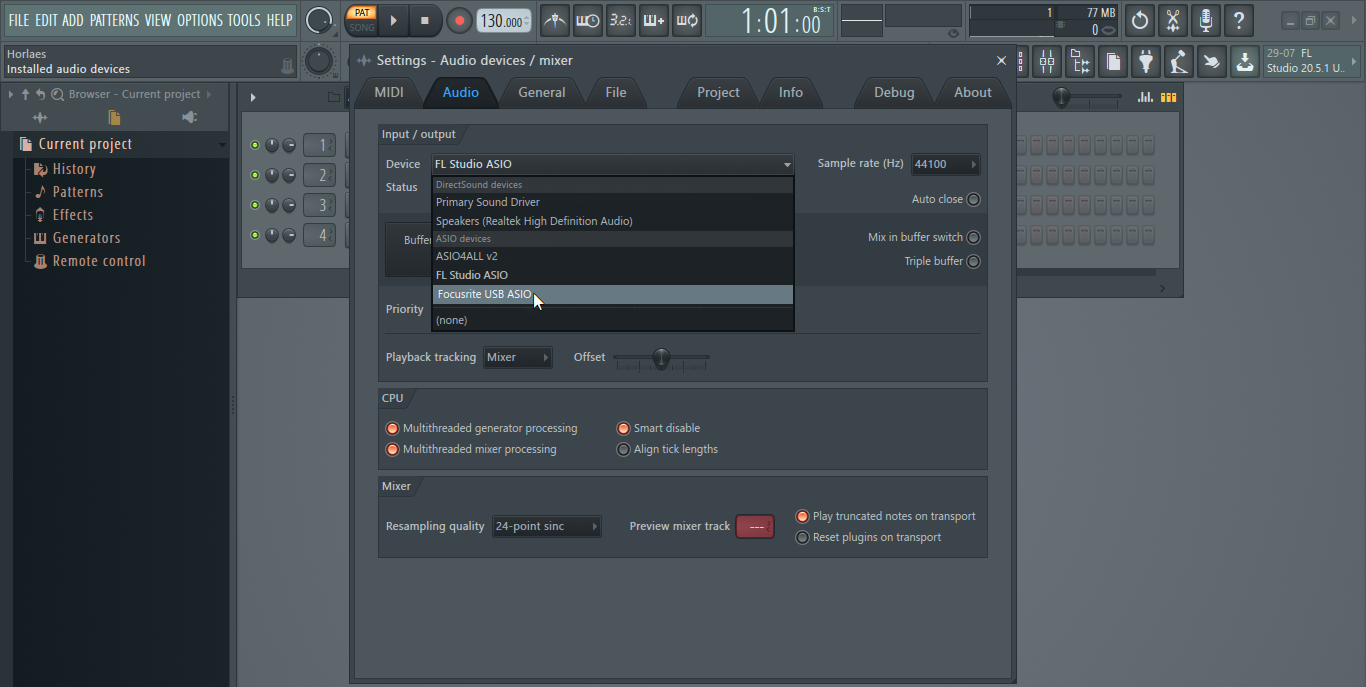Open Generators in browser tree
Screen dimensions: 1366x687
click(x=86, y=238)
